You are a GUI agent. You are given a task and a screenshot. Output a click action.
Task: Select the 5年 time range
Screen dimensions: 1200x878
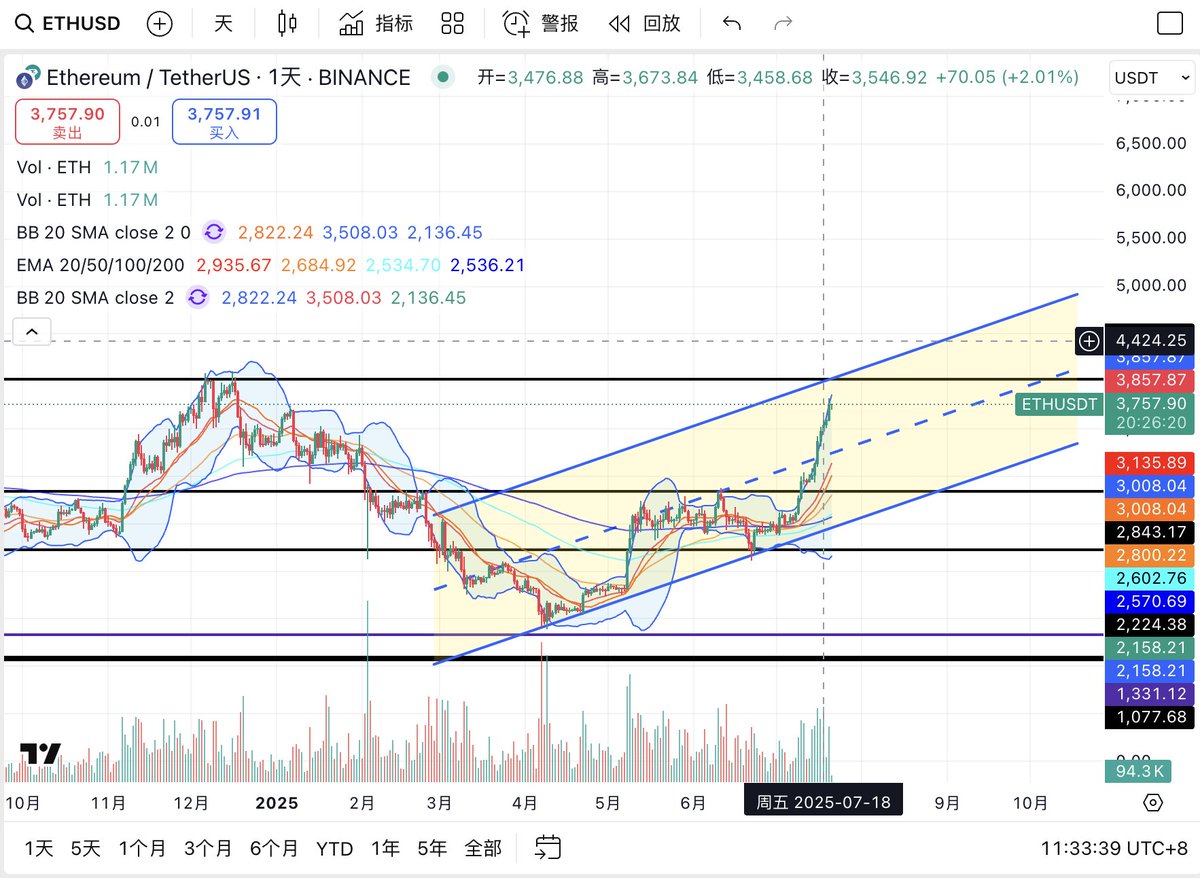(x=431, y=849)
